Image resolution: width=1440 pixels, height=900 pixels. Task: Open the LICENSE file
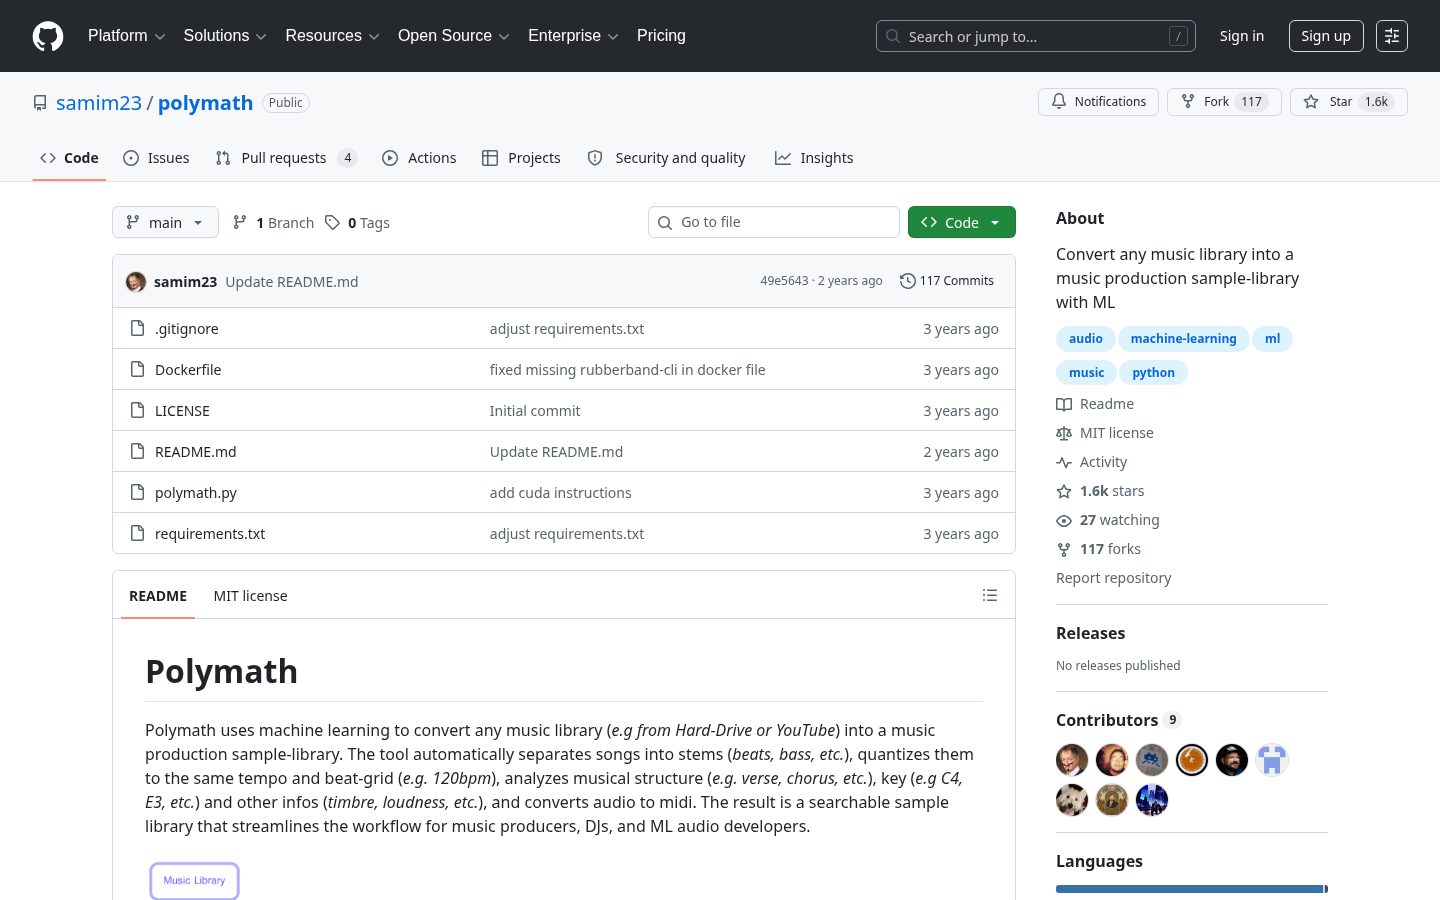point(182,411)
